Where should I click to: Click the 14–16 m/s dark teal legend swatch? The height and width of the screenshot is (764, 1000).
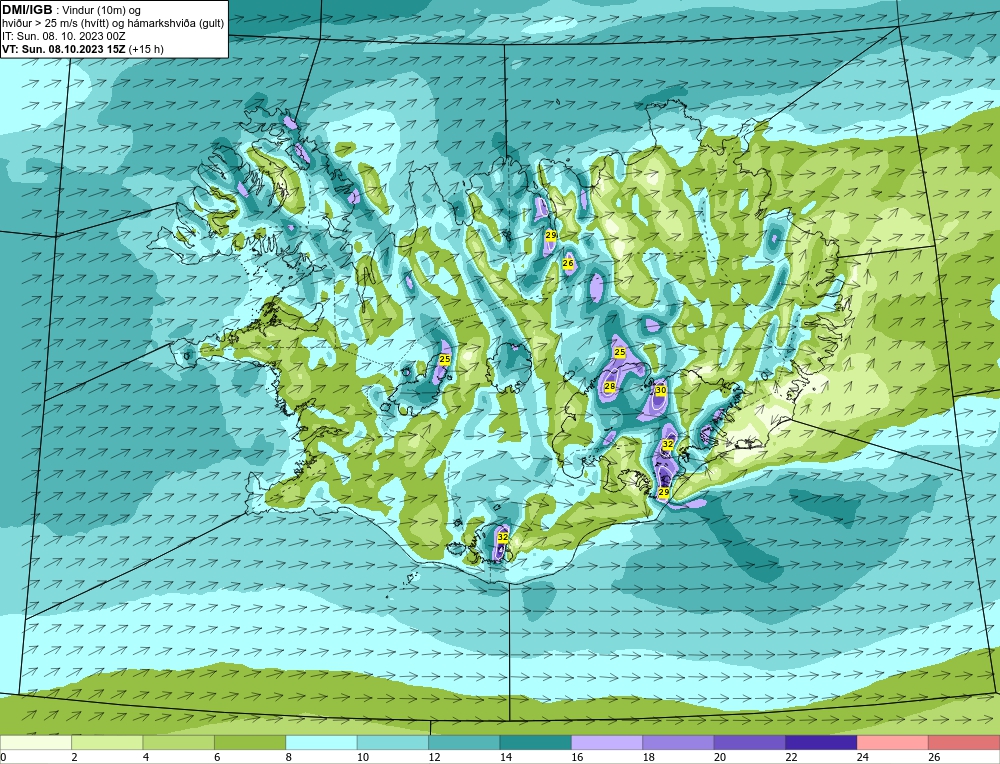pos(536,742)
